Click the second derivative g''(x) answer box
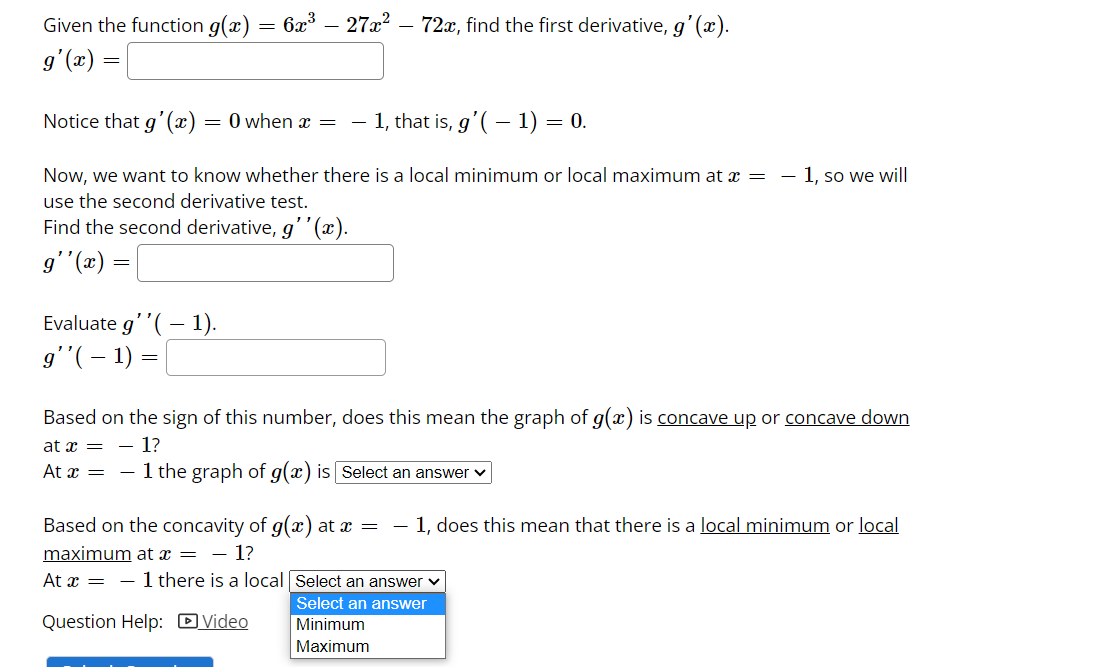The width and height of the screenshot is (1110, 667). (x=265, y=263)
